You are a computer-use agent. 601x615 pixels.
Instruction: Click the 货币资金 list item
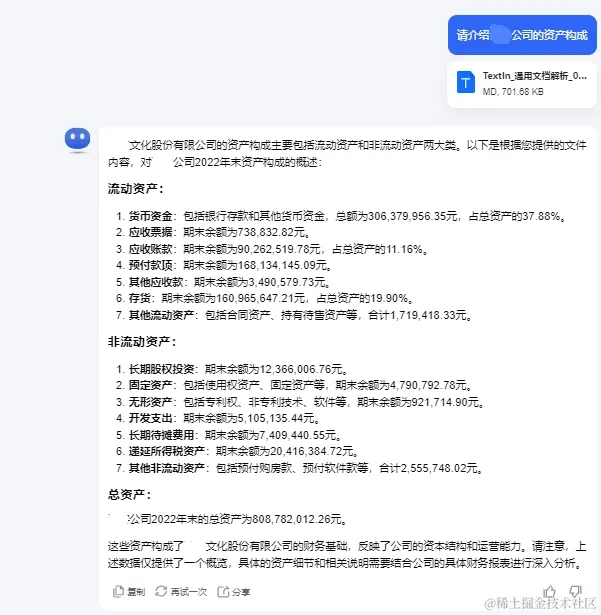[341, 216]
